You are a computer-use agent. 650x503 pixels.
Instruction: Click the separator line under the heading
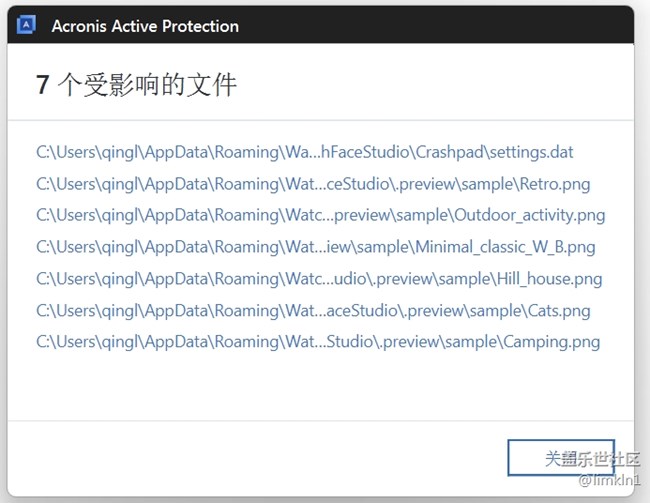point(320,121)
